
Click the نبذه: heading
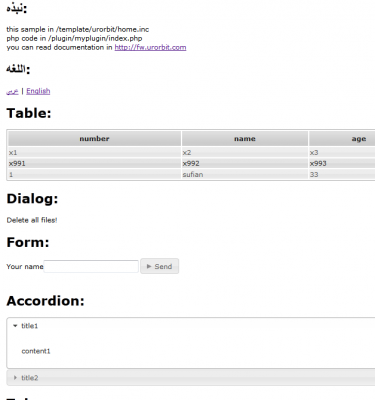[x=17, y=8]
